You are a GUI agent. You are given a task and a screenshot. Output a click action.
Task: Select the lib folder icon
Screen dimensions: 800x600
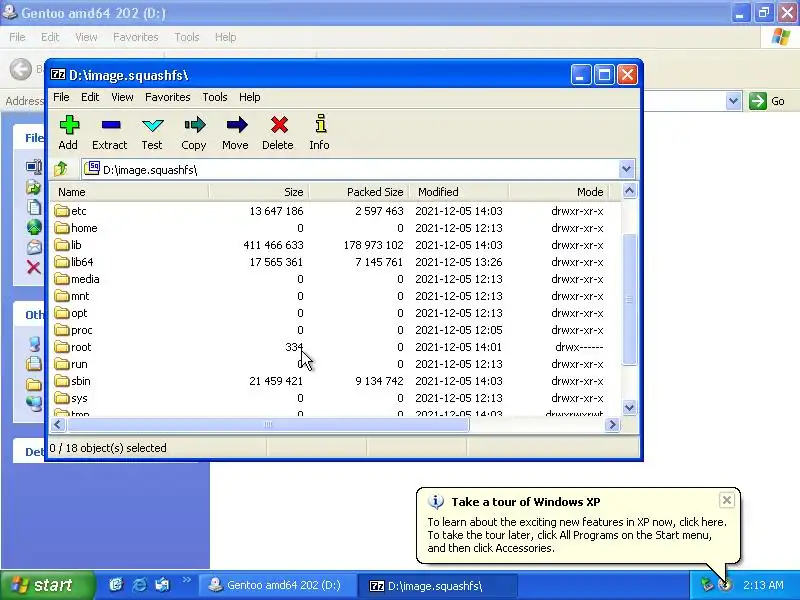tap(62, 245)
